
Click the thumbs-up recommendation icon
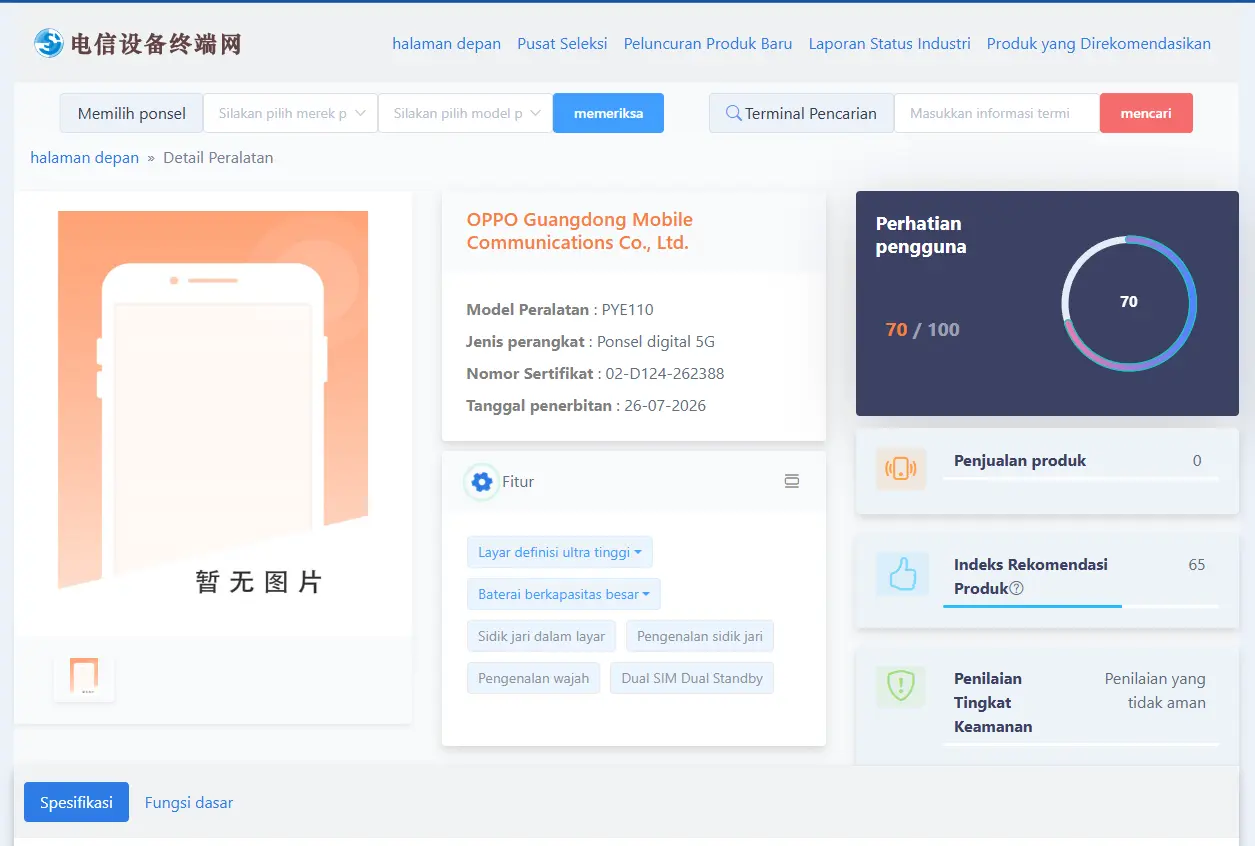pos(902,575)
